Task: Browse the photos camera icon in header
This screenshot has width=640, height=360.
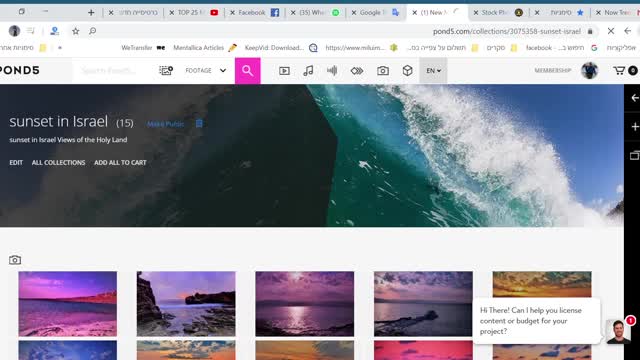Action: coord(383,71)
